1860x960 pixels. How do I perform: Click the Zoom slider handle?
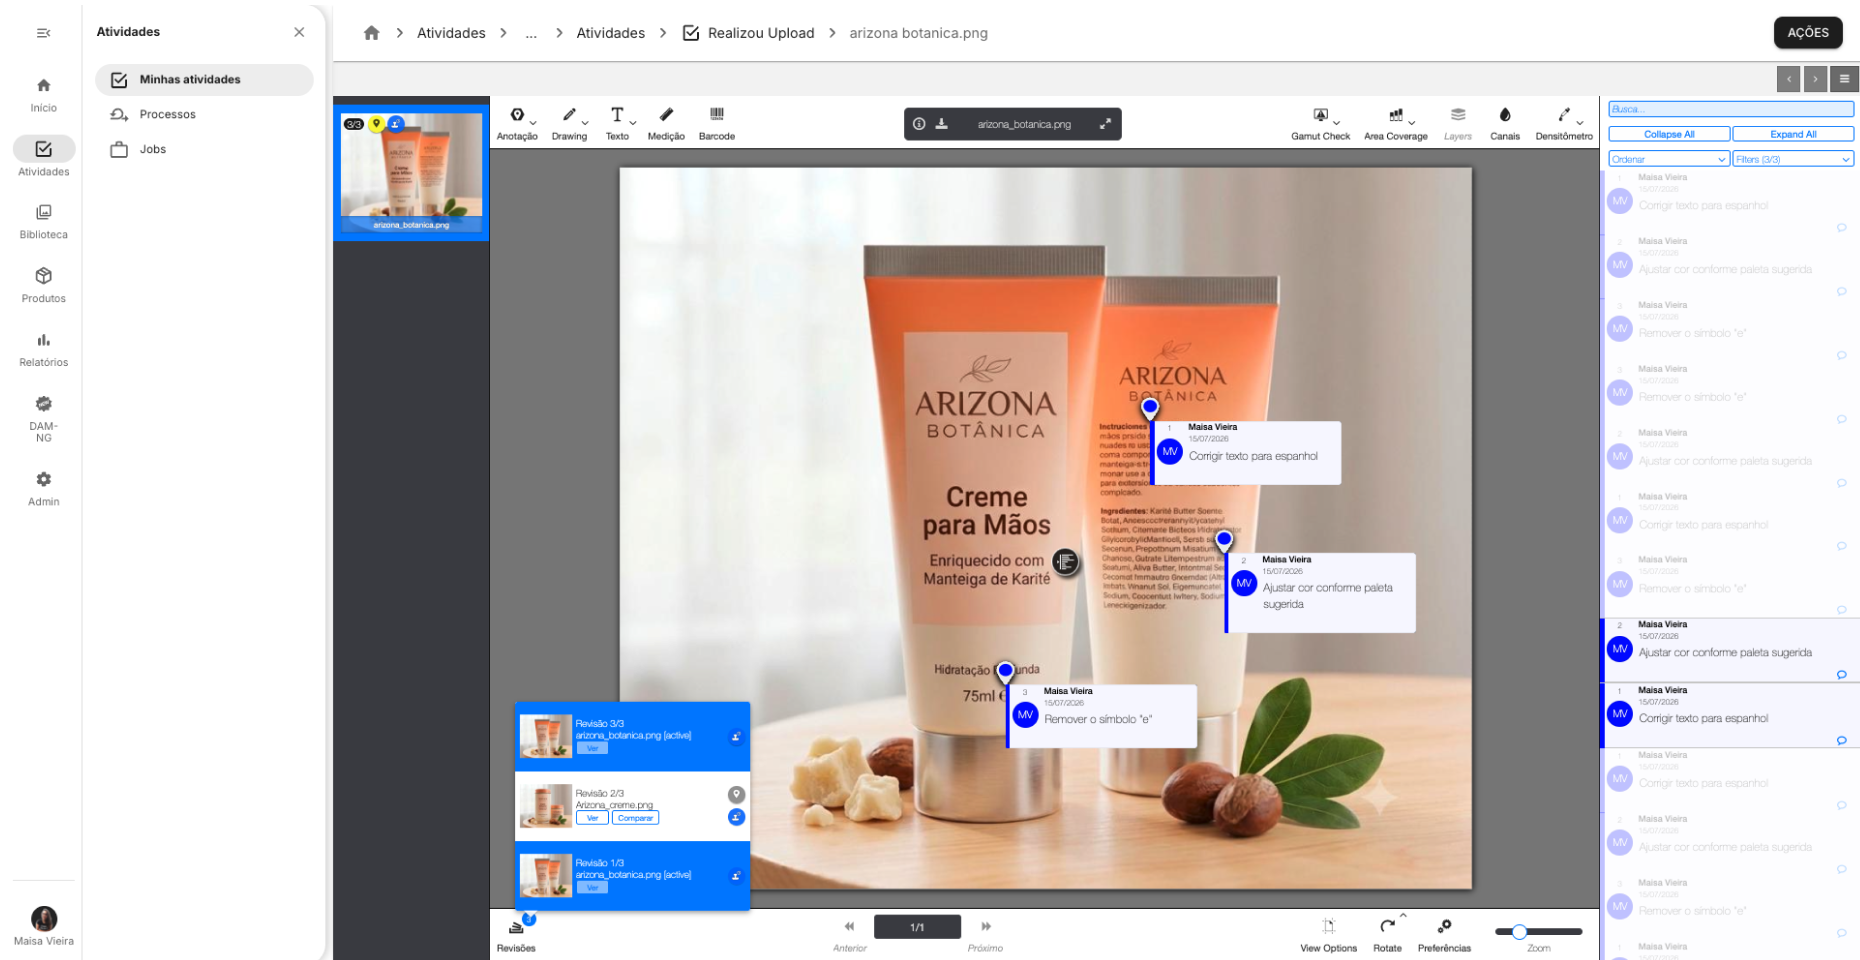pos(1519,932)
